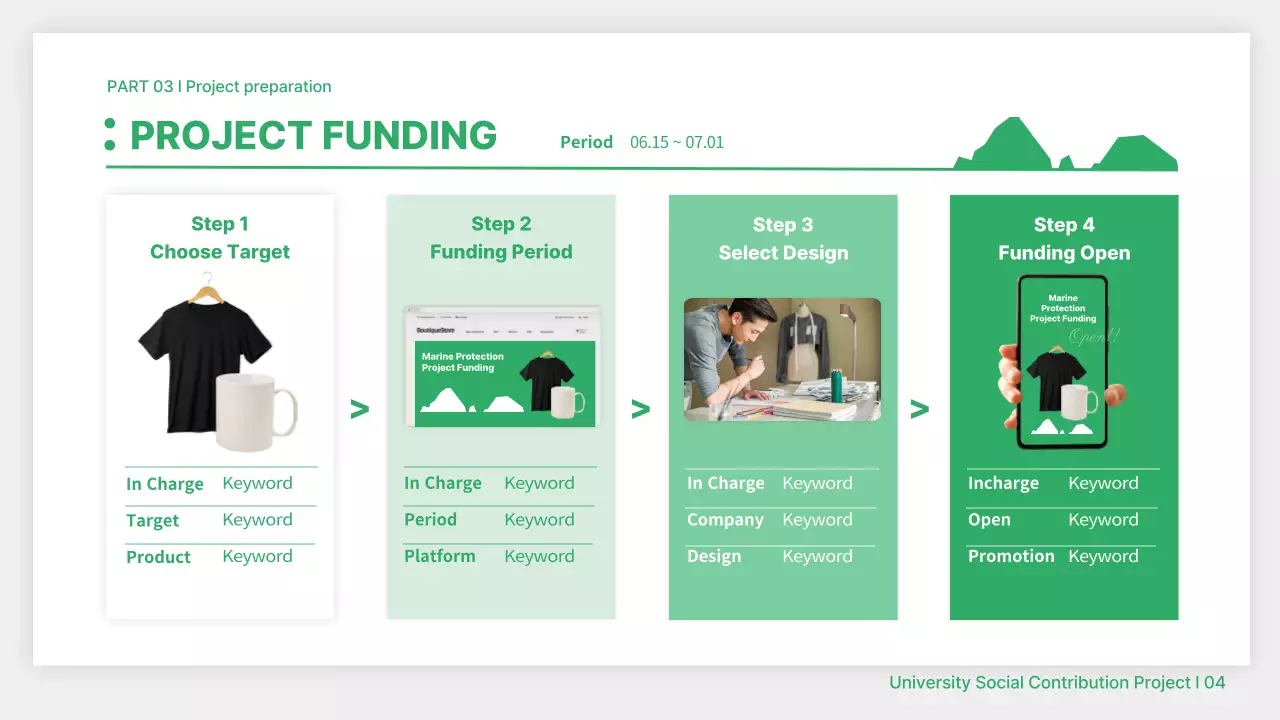The height and width of the screenshot is (720, 1280).
Task: Click the Keyword text next to Platform
Action: pyautogui.click(x=539, y=556)
